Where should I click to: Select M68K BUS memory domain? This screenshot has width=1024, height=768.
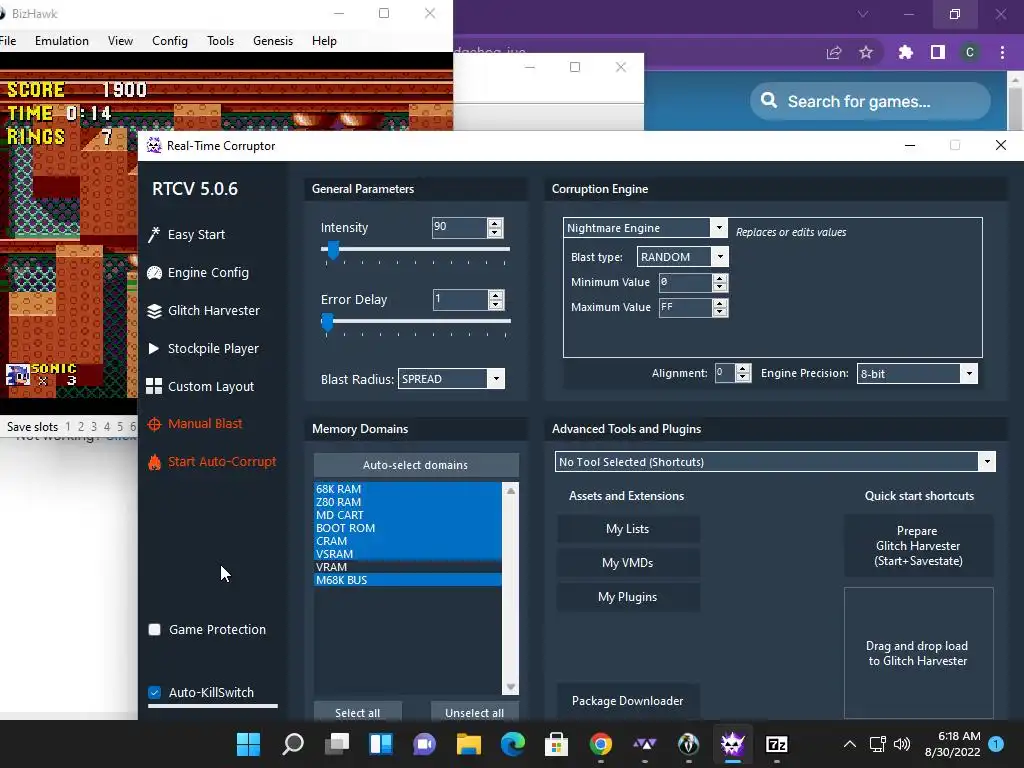[408, 580]
